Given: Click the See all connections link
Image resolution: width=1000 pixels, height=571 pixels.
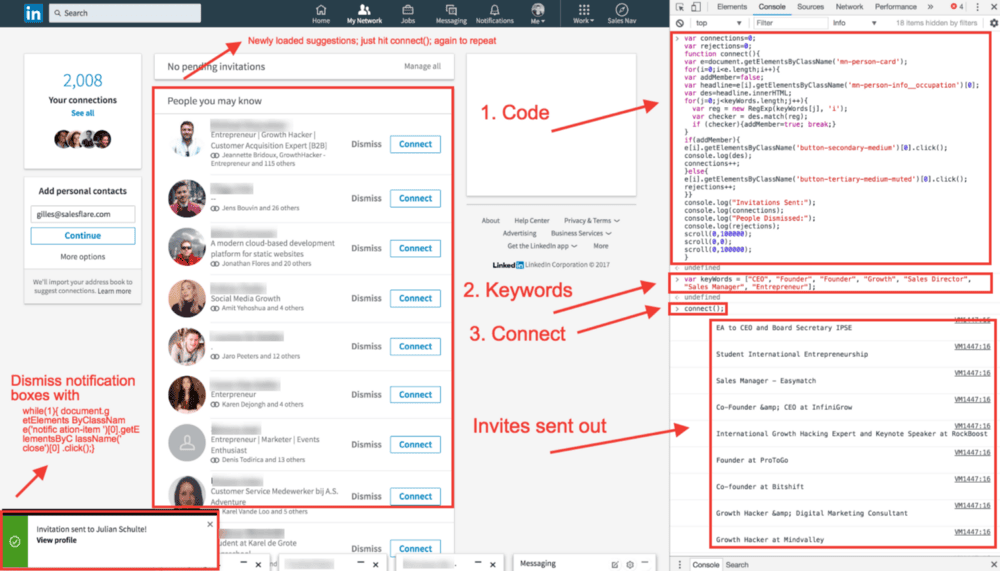Looking at the screenshot, I should [x=82, y=113].
